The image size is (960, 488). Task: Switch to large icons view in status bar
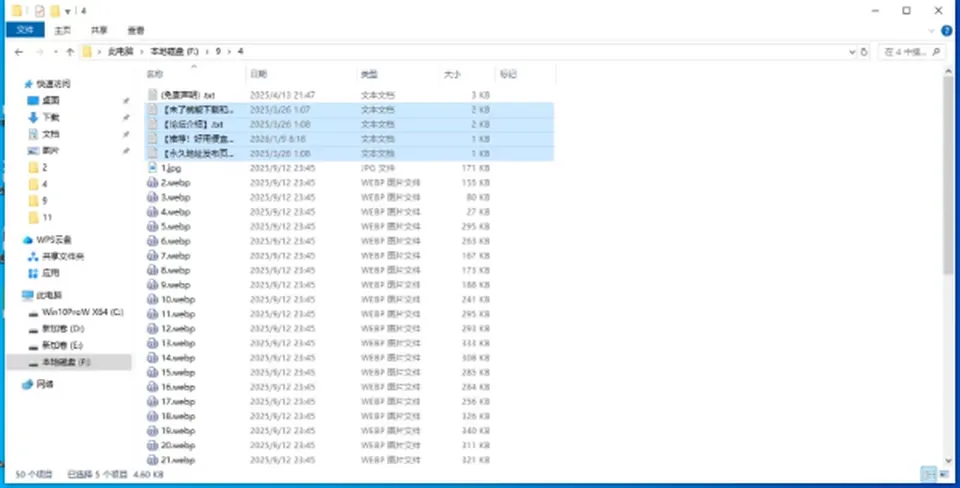tap(945, 474)
